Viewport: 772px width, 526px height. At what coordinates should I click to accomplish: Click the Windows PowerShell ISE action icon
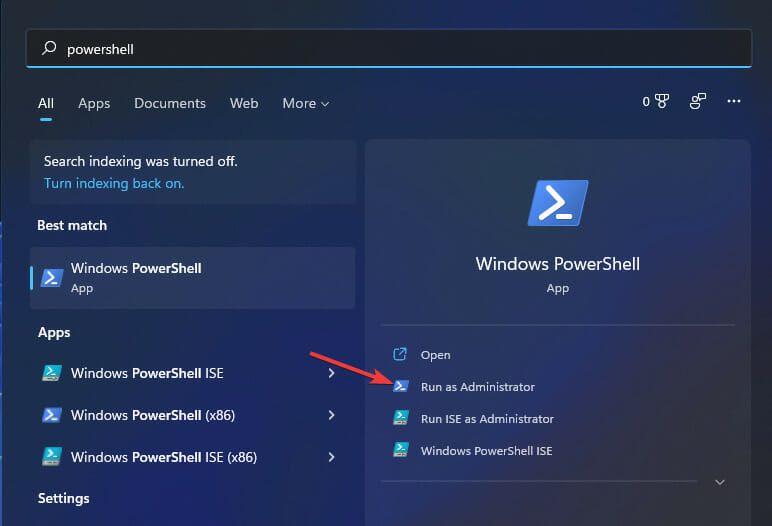pos(401,450)
